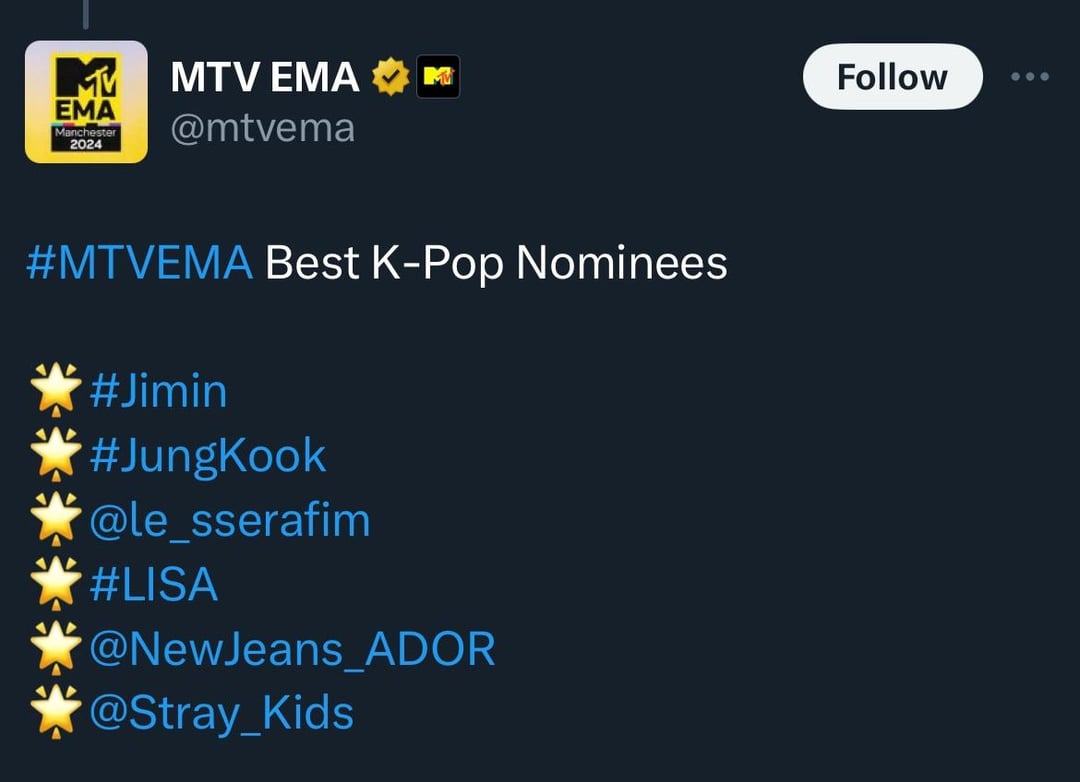Open the MTV EMA profile avatar
The width and height of the screenshot is (1080, 782).
click(86, 102)
